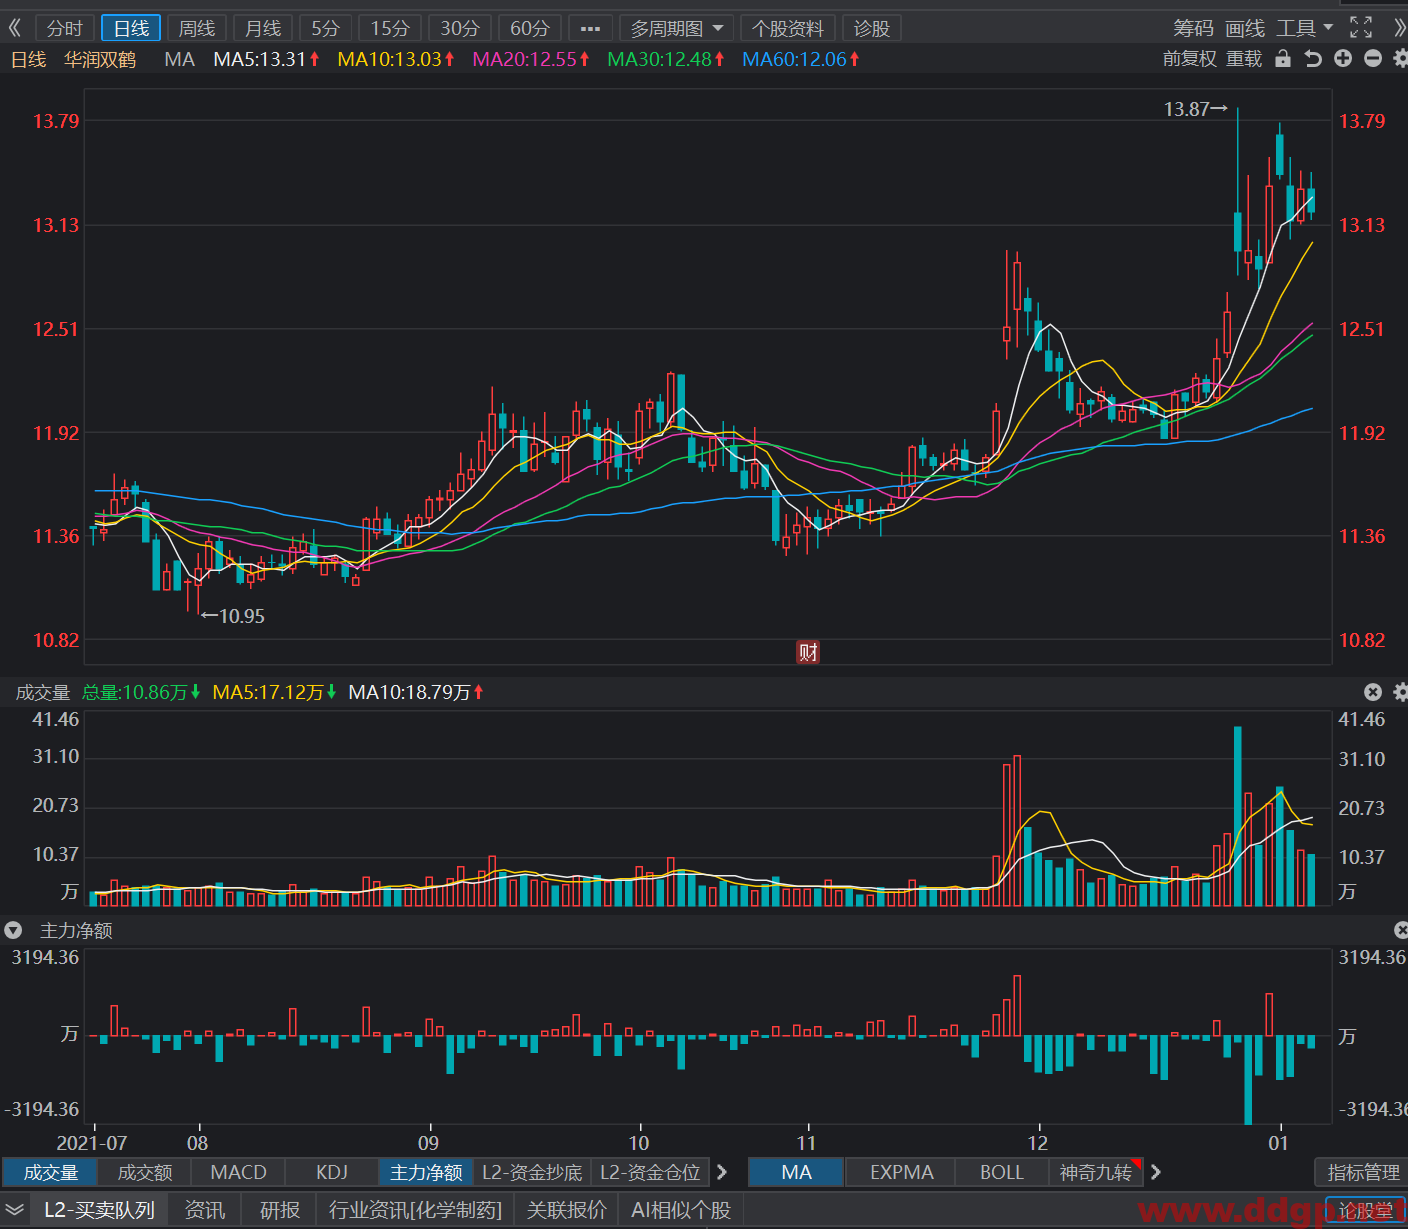Viewport: 1408px width, 1229px height.
Task: Enter fullscreen with expand arrows icon
Action: coord(1361,28)
